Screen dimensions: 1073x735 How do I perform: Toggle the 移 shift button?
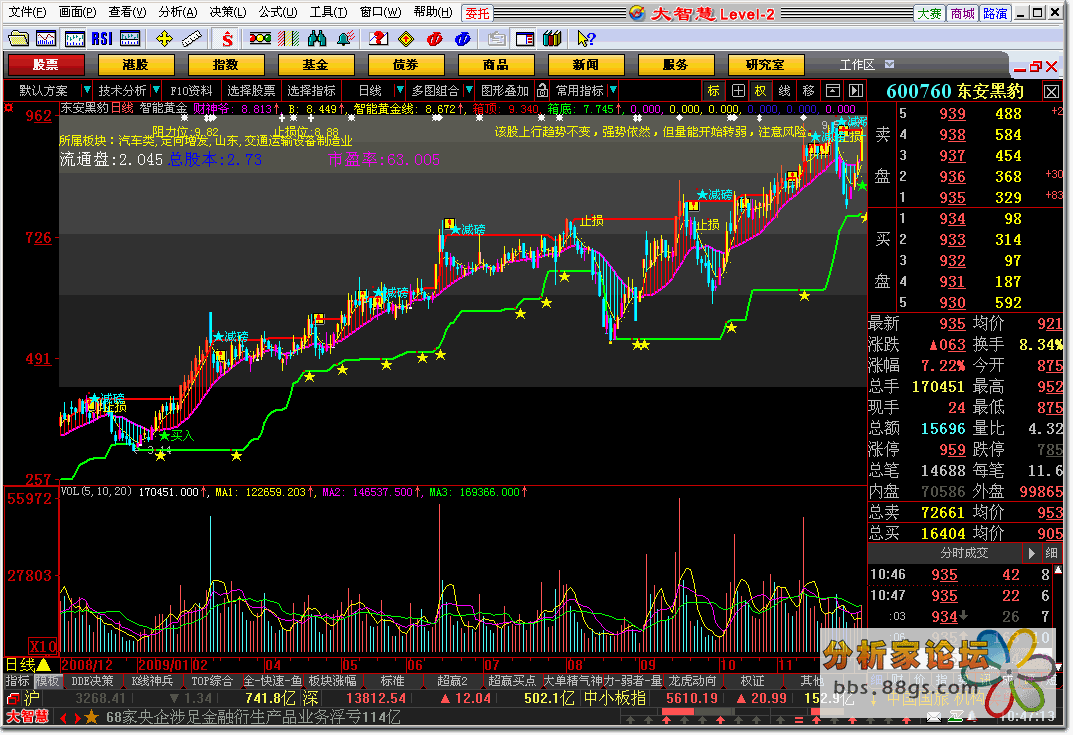coord(808,90)
